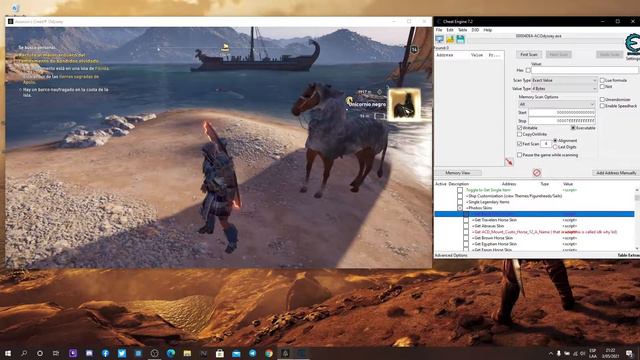Select the highlighted blue table row
Screen dimensions: 640x360
click(x=534, y=214)
